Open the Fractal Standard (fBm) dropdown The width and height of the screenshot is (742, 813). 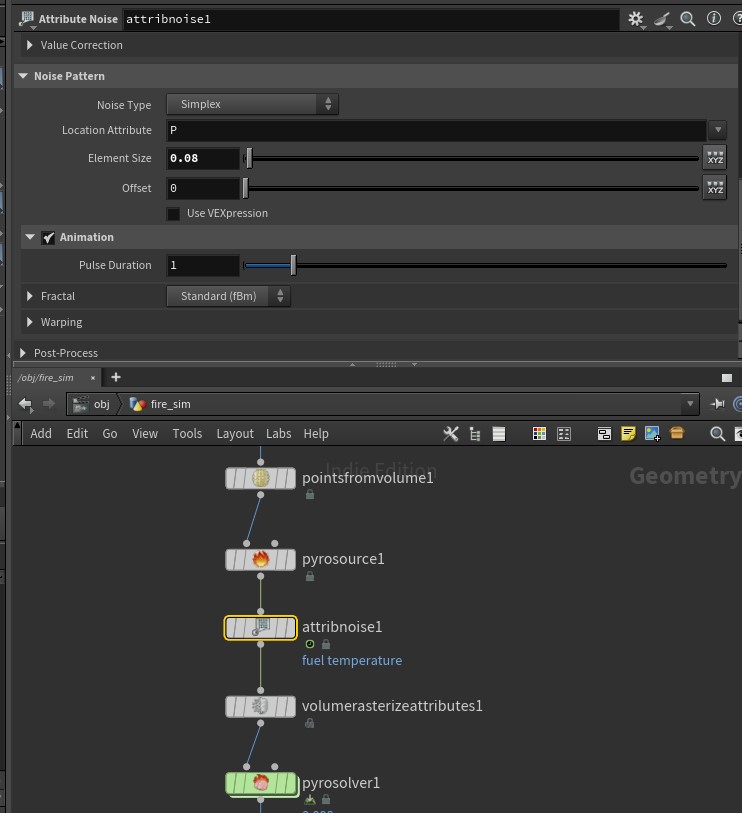coord(228,296)
